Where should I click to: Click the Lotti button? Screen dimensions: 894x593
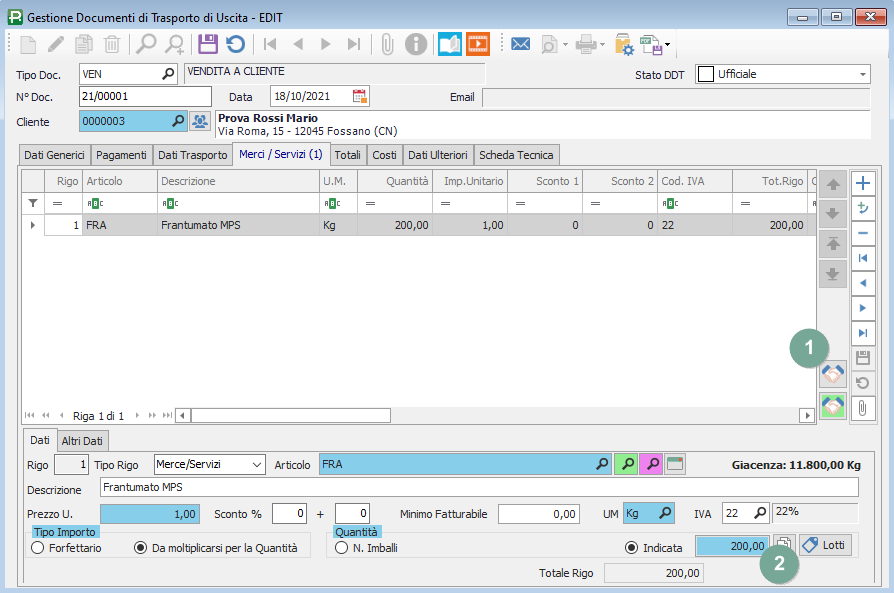tap(824, 545)
